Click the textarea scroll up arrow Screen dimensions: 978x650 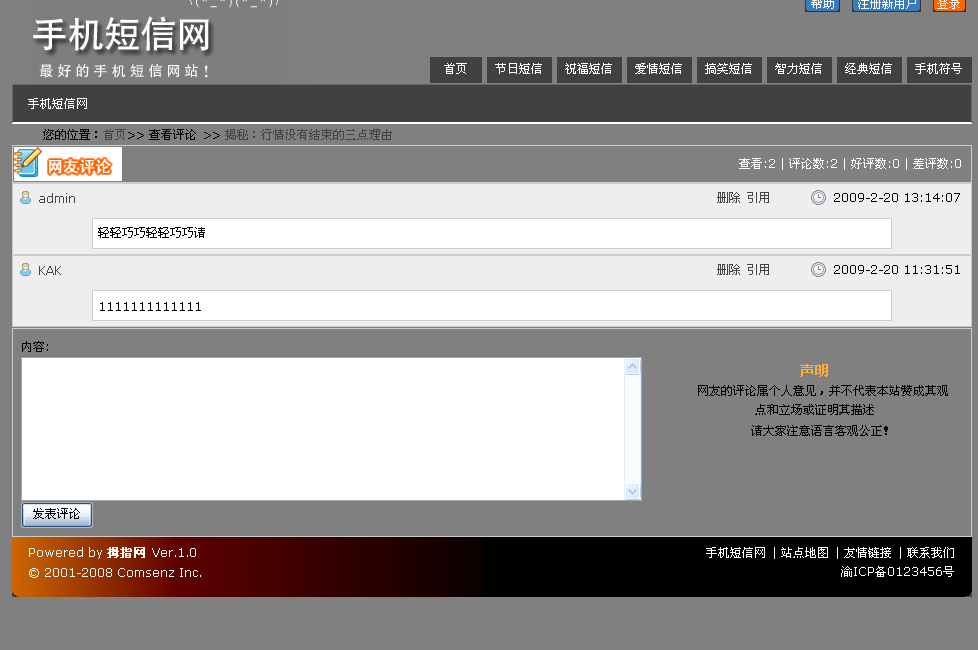point(632,367)
